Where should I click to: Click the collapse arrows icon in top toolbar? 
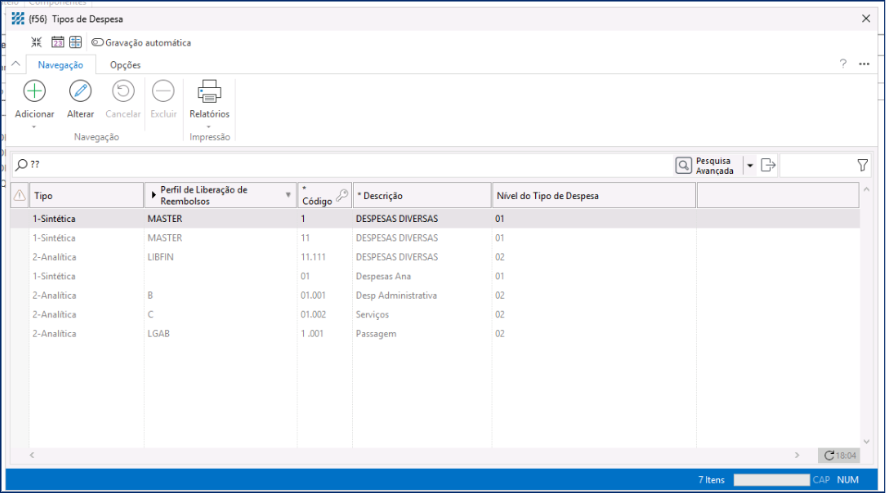37,42
